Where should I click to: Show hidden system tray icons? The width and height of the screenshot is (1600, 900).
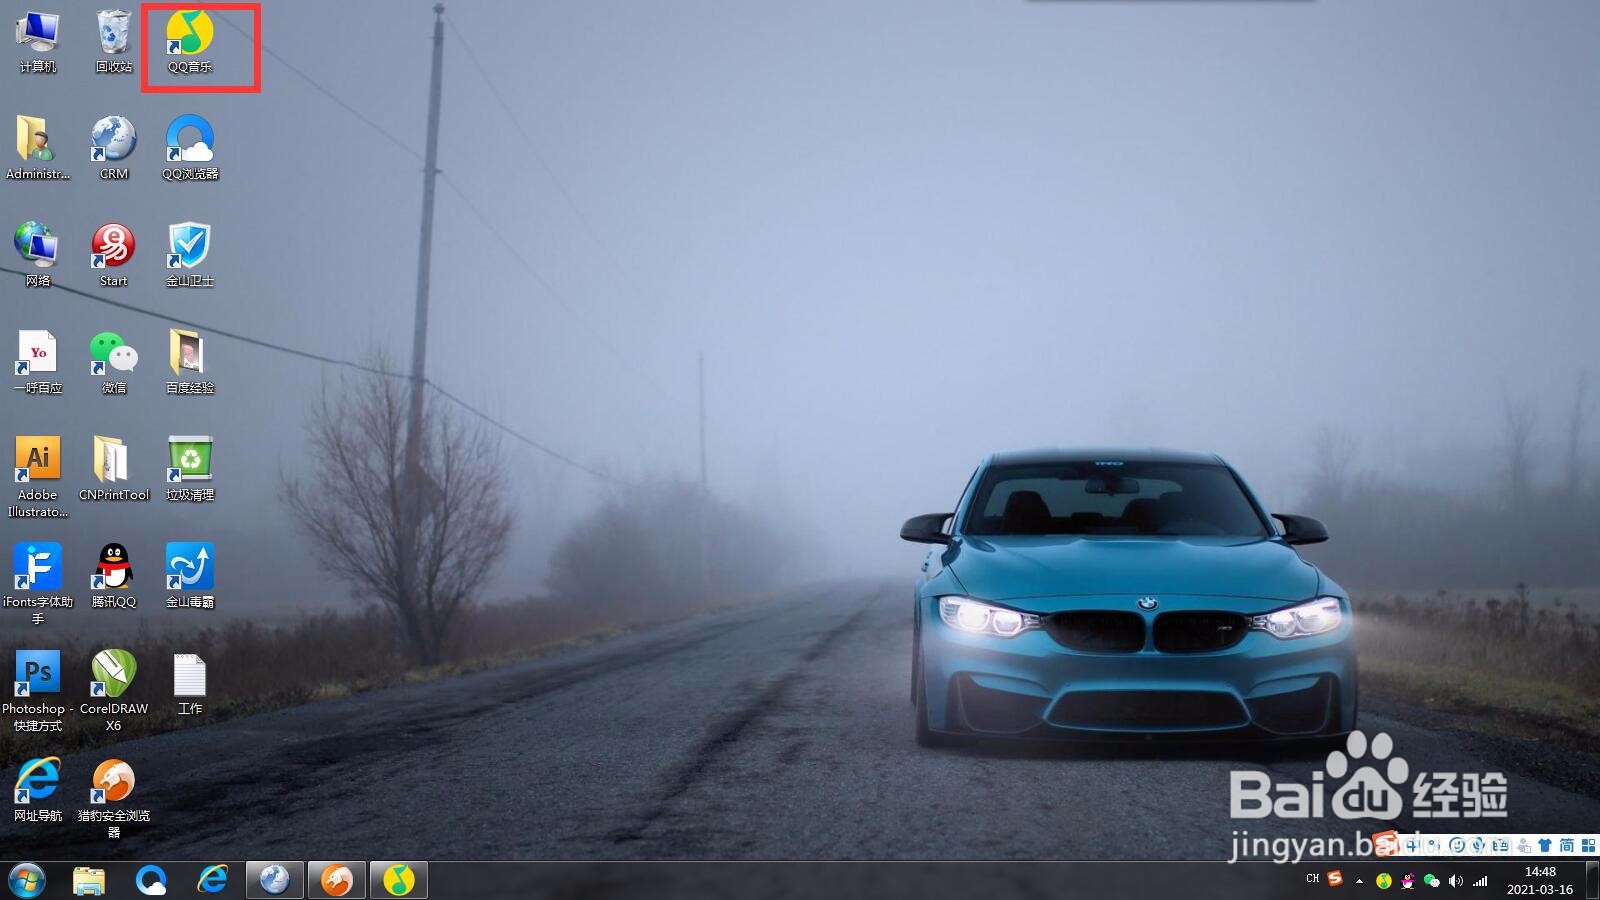(1359, 881)
